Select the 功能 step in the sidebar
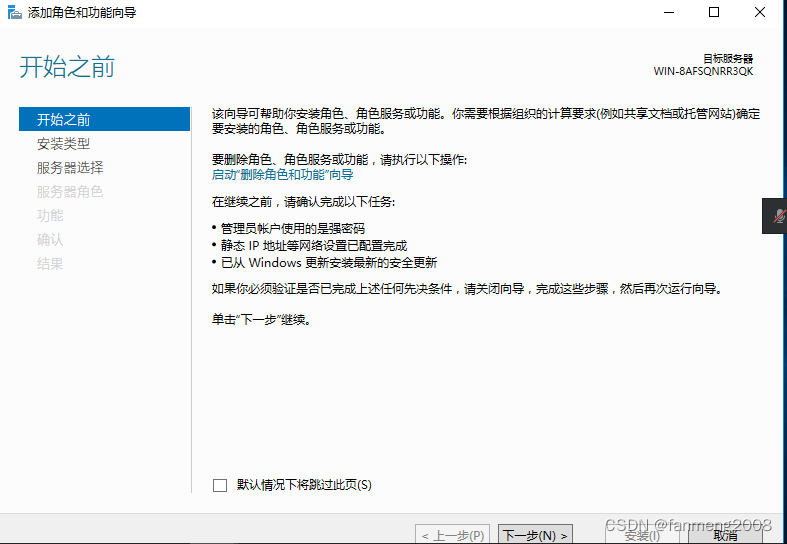This screenshot has width=787, height=544. (x=50, y=216)
